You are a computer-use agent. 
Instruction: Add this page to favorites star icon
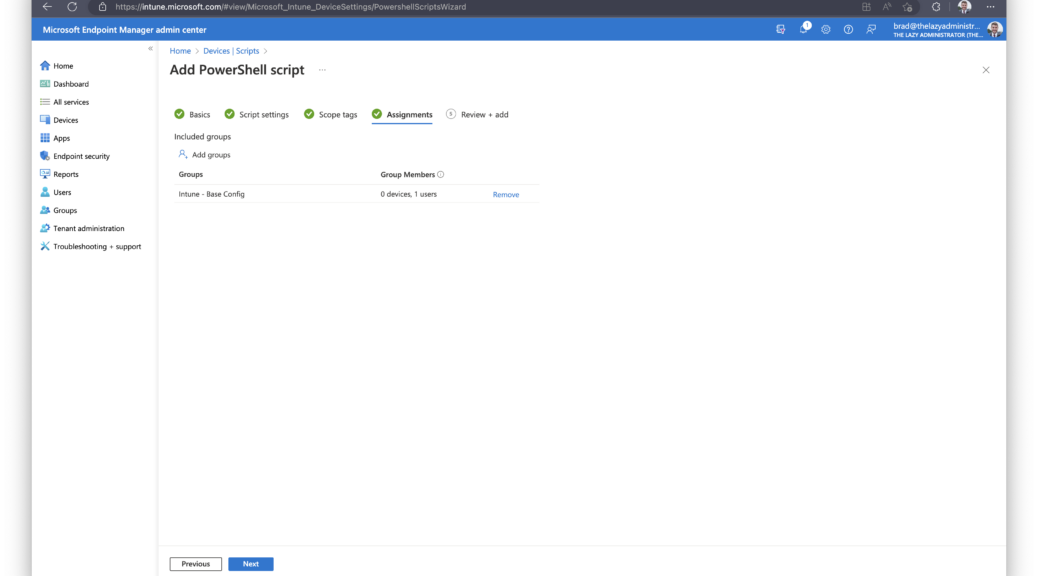[x=908, y=7]
